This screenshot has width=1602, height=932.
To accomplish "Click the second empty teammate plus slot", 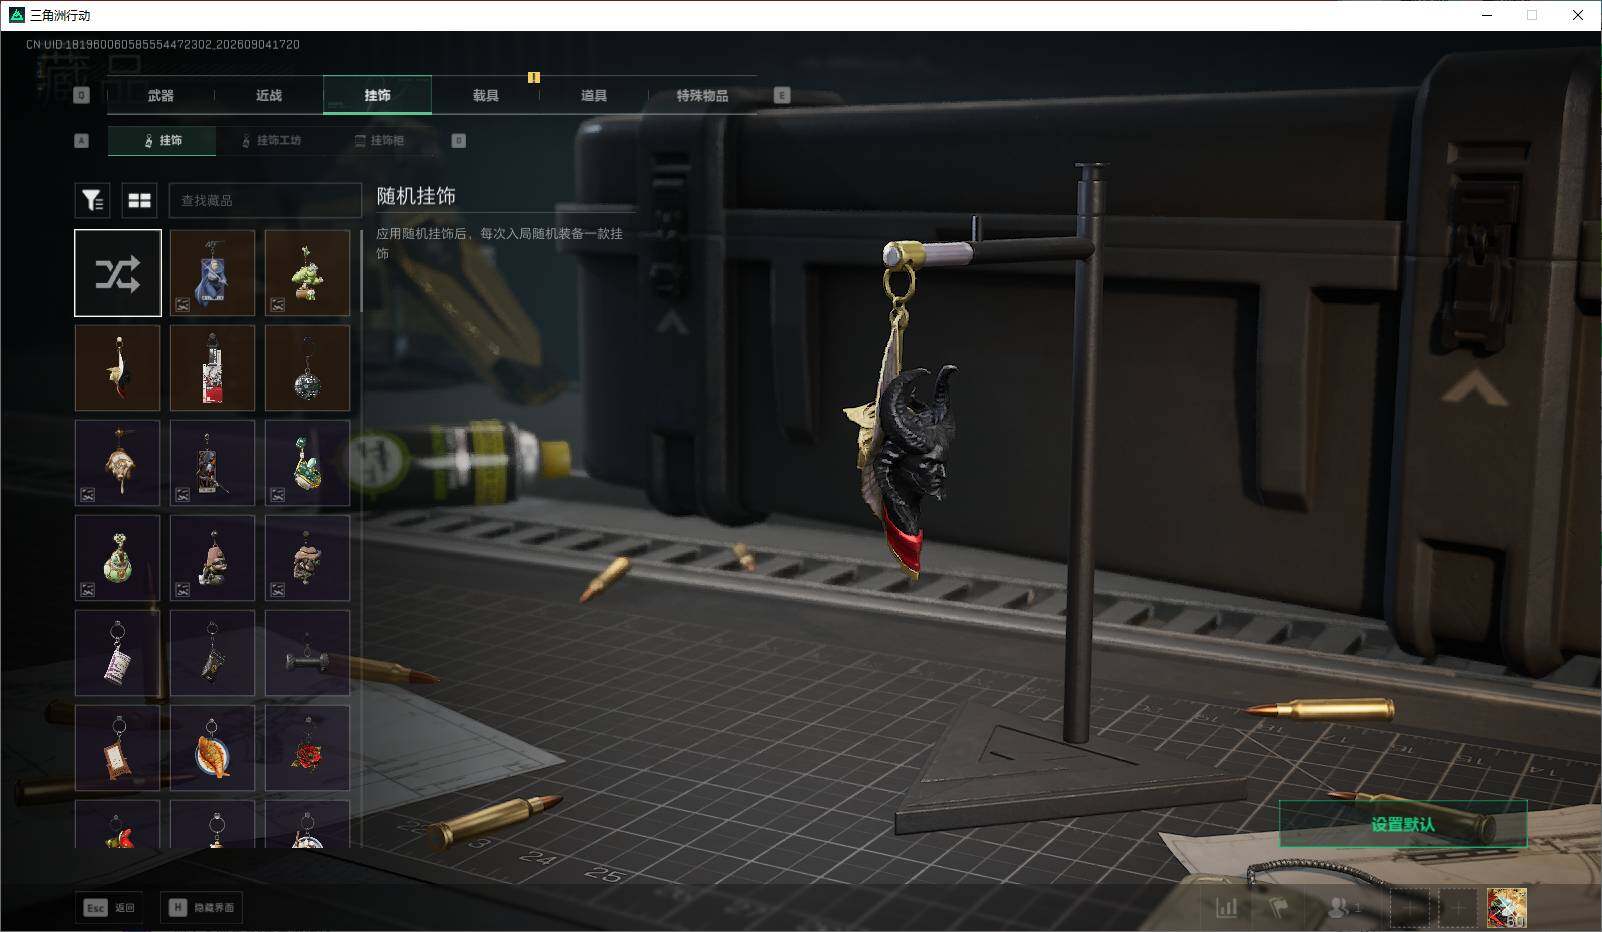I will coord(1458,908).
